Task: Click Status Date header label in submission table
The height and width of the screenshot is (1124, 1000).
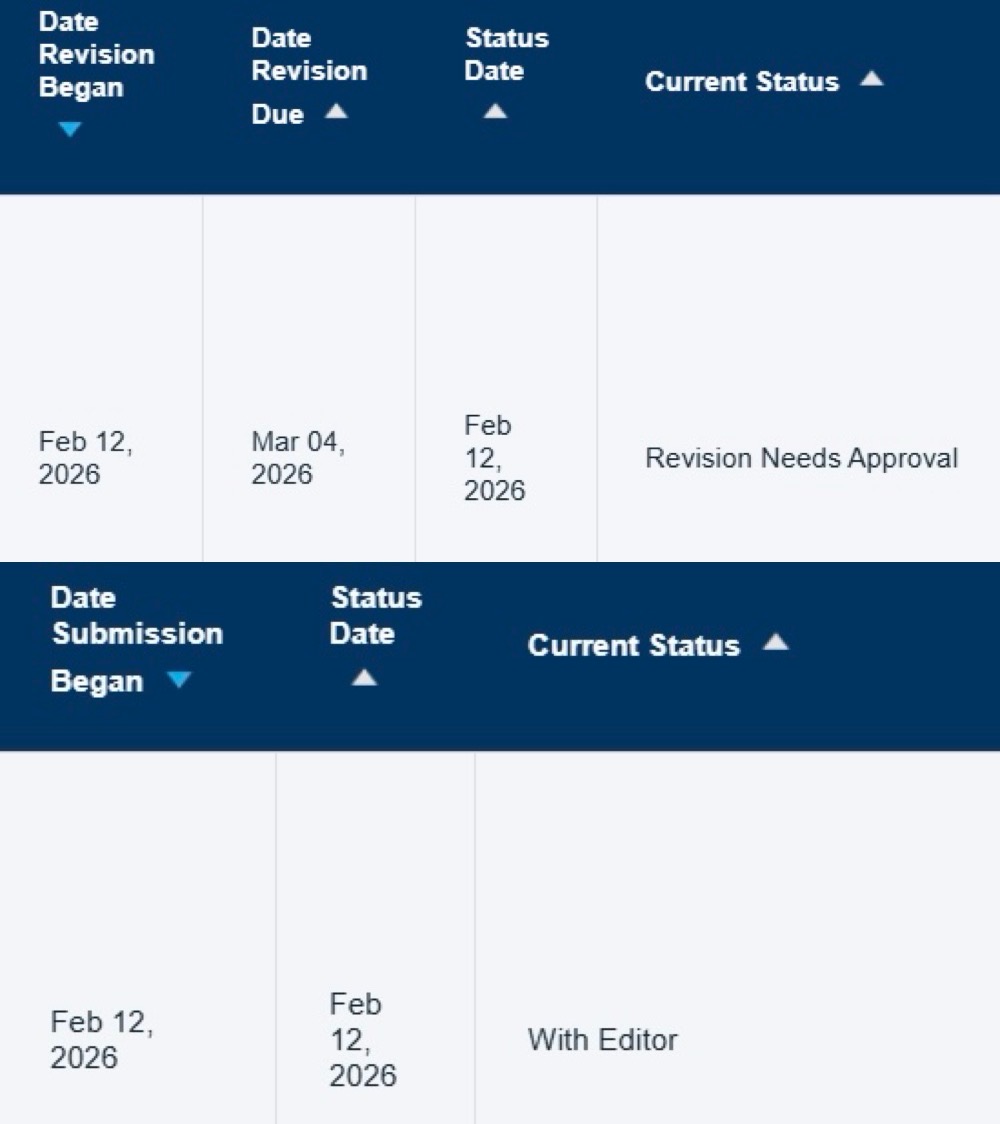Action: [375, 615]
